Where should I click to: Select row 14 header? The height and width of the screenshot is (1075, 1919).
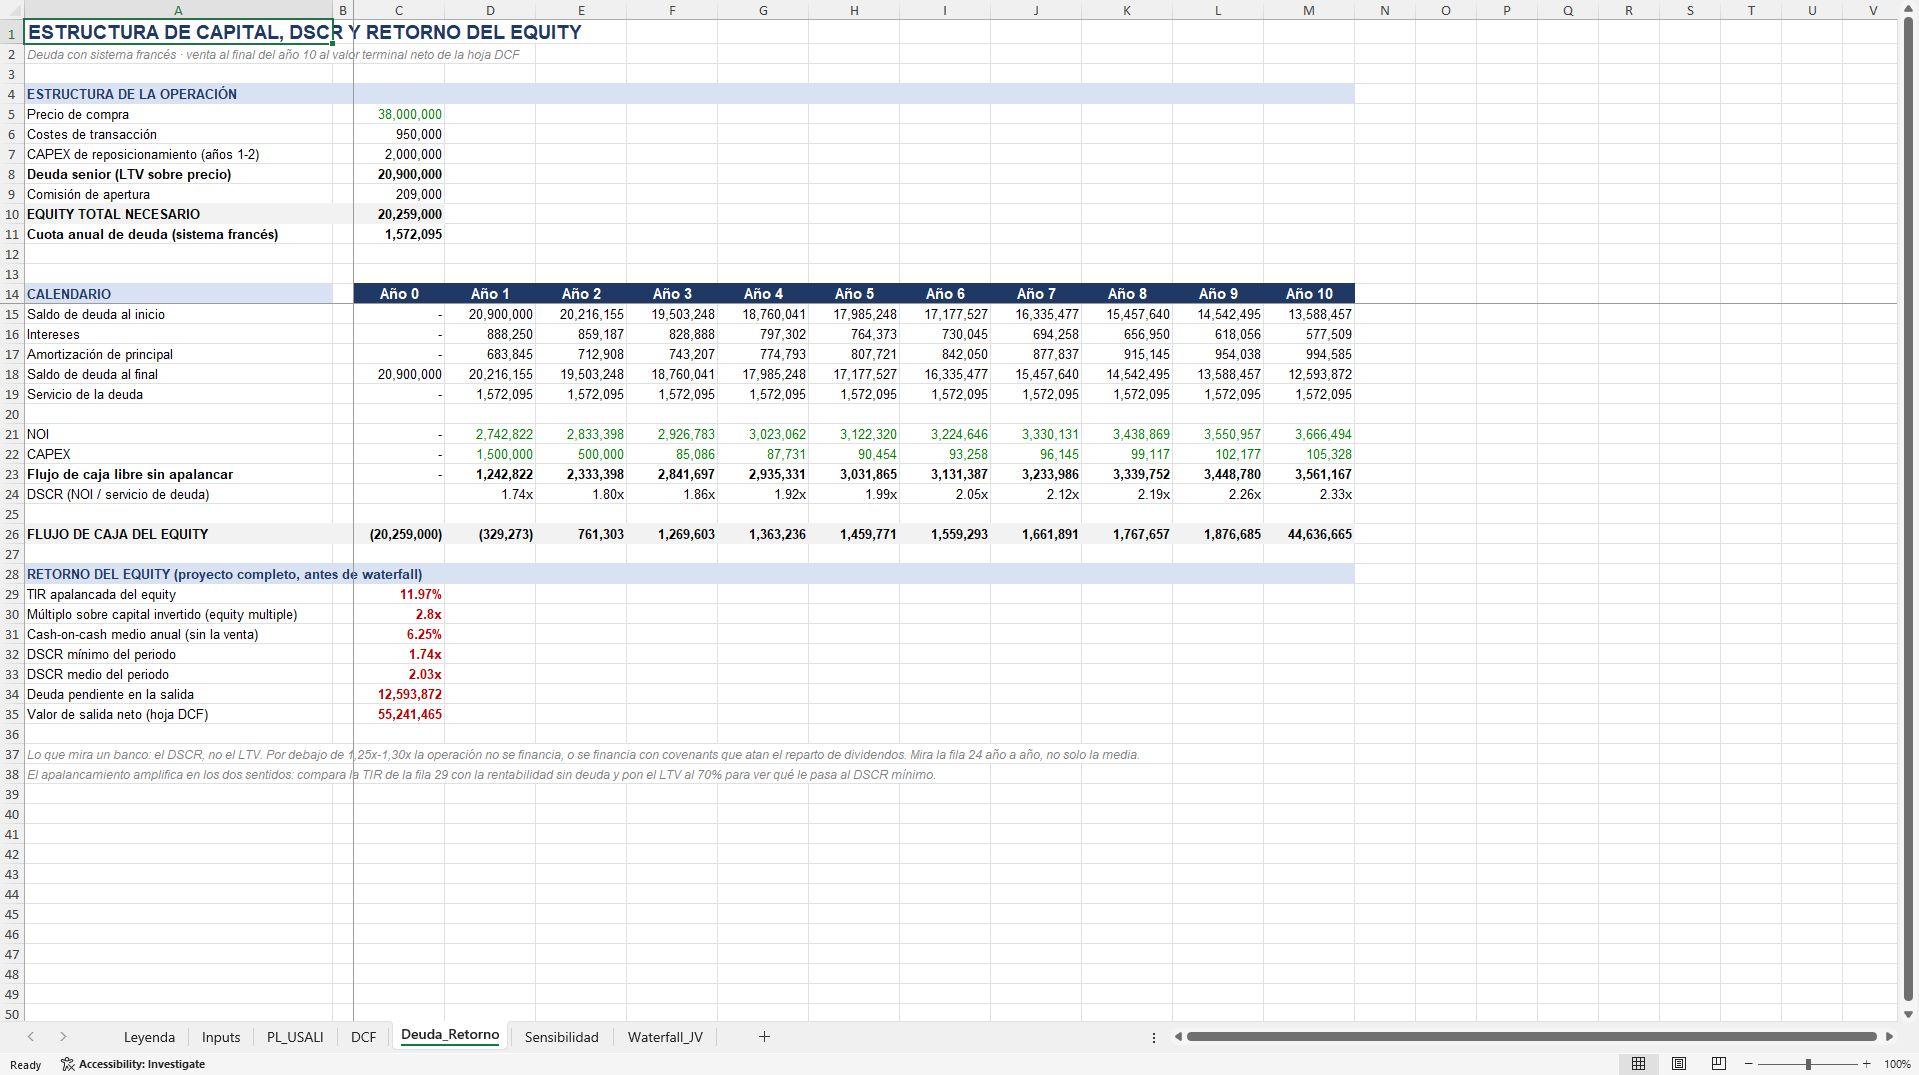tap(12, 294)
